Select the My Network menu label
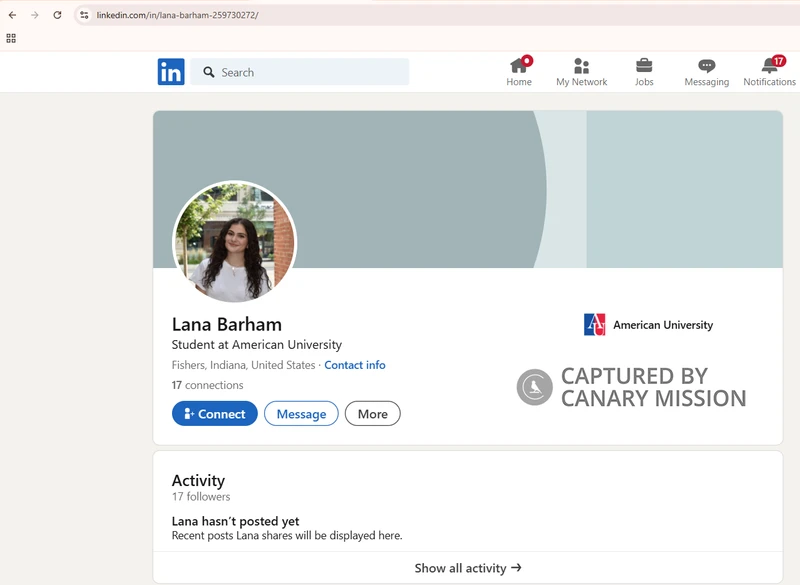 [582, 82]
